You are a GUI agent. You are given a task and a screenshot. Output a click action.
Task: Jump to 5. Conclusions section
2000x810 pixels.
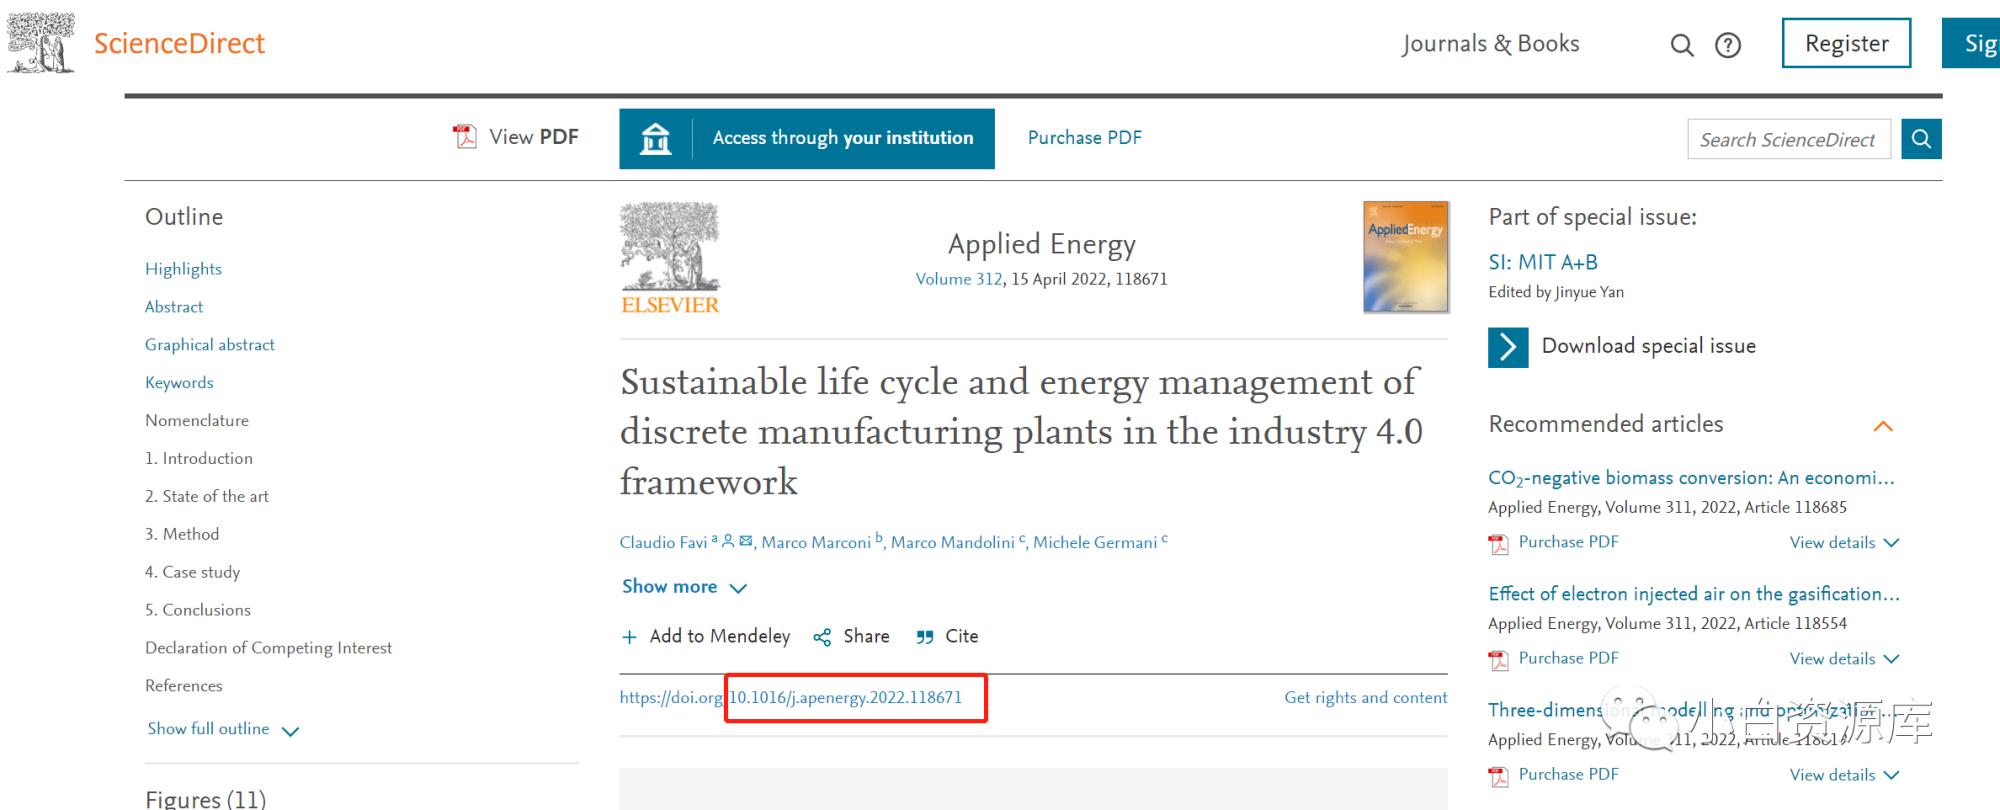198,611
